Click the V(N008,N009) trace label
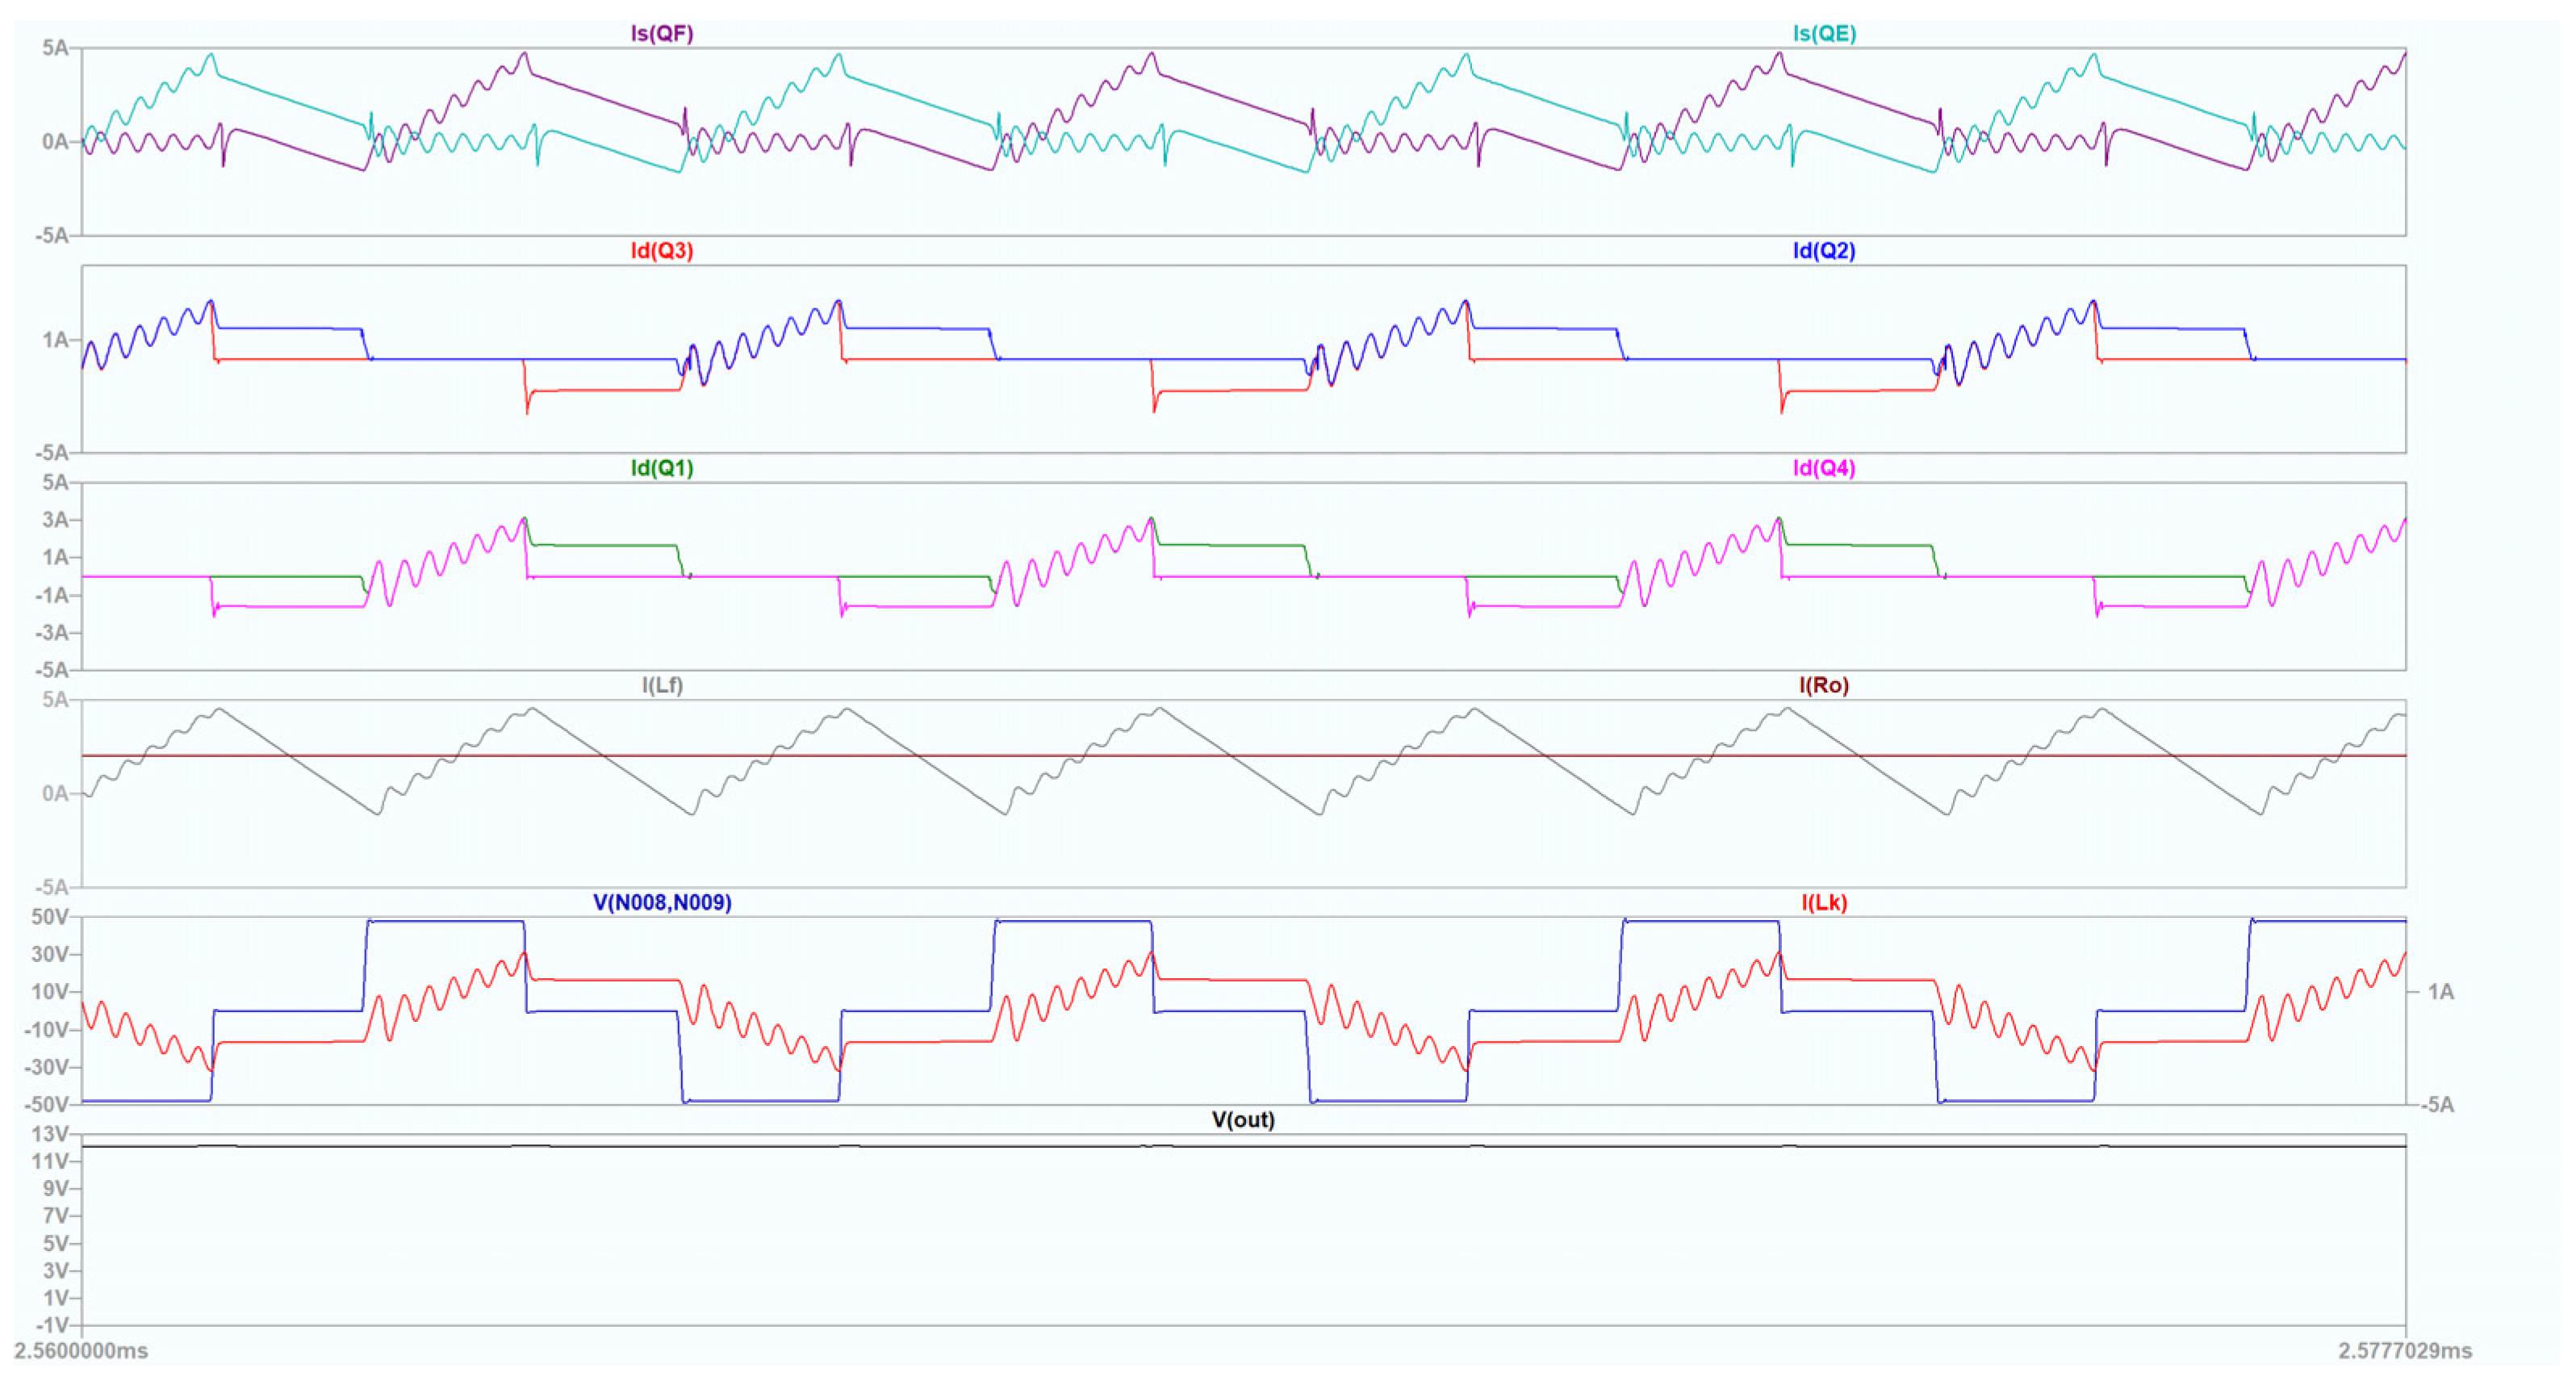The height and width of the screenshot is (1385, 2576). (x=662, y=902)
